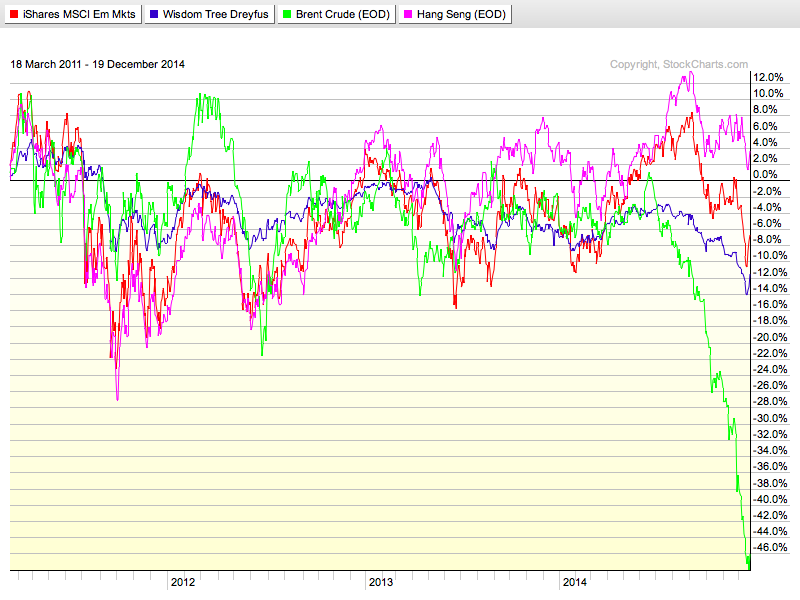The image size is (800, 600).
Task: Click the blue Wisdom Tree color swatch
Action: [154, 14]
